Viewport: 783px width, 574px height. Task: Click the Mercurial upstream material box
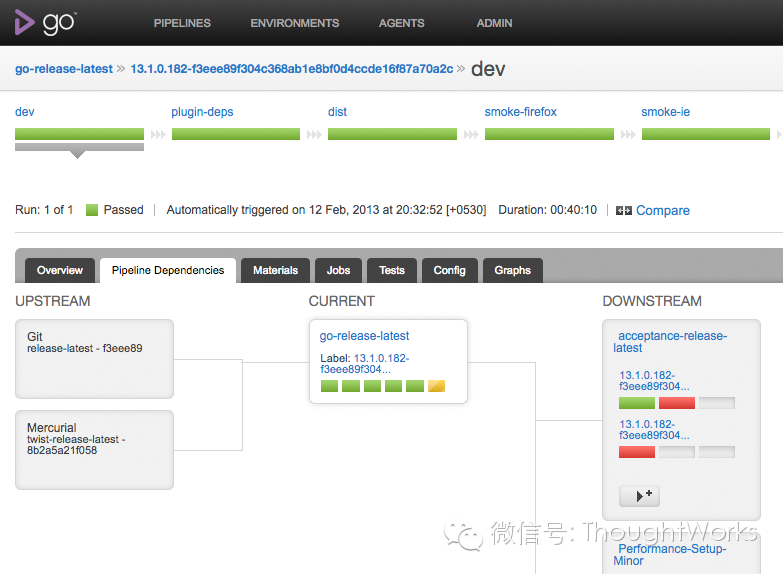[94, 450]
